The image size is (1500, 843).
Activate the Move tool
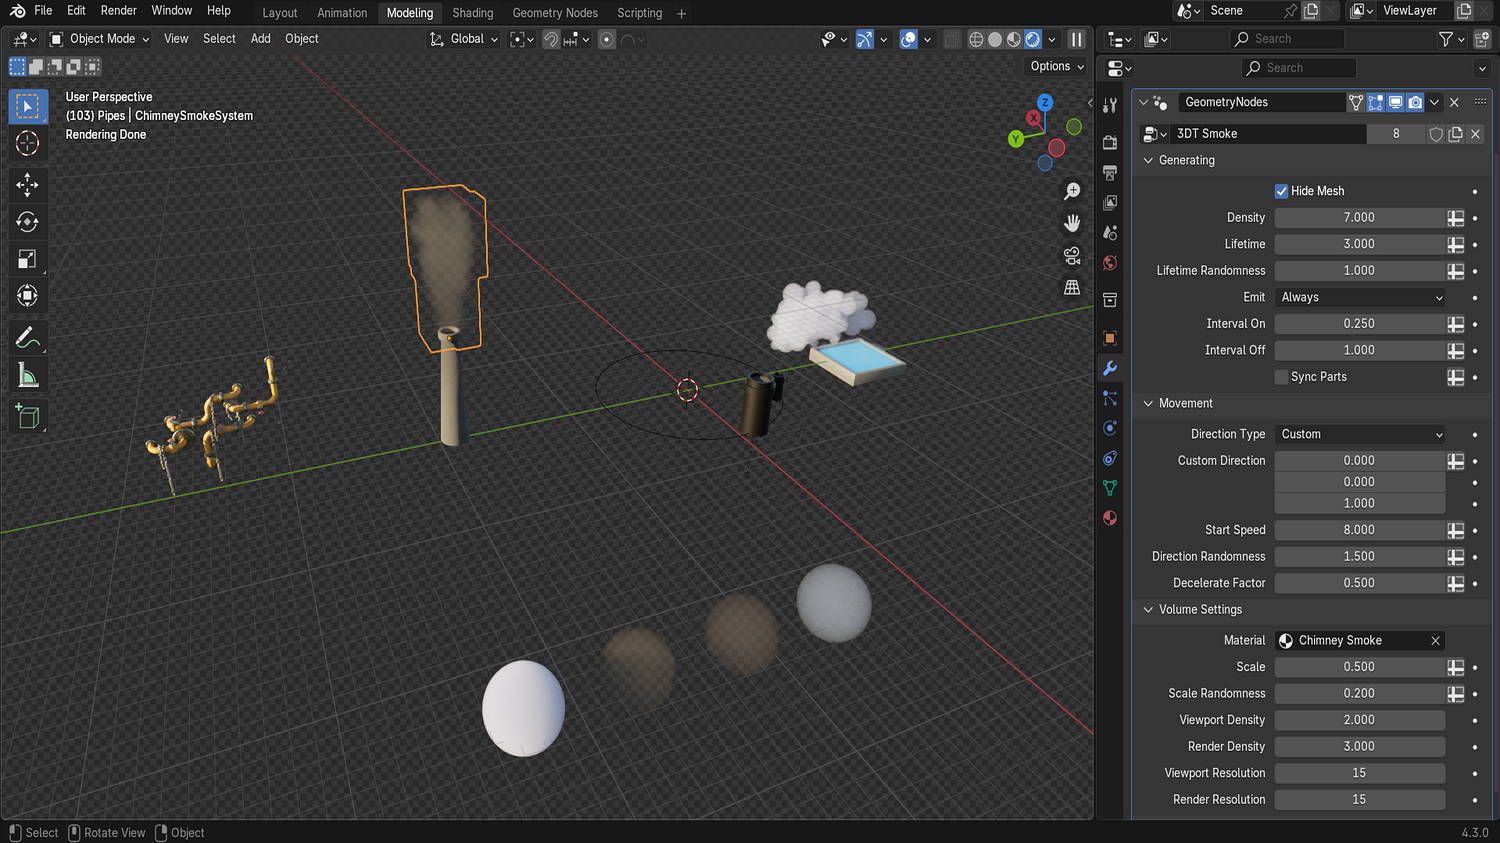pyautogui.click(x=28, y=184)
